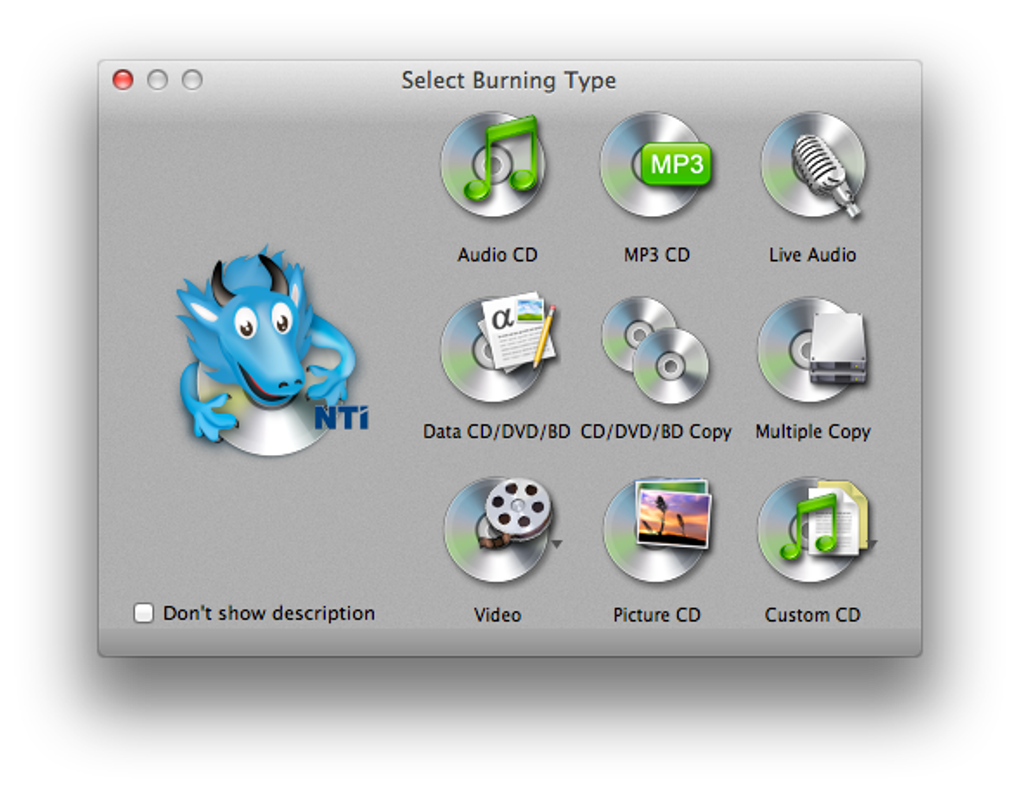Choose the CD/DVD/BD Copy twin-disc icon

pos(655,349)
